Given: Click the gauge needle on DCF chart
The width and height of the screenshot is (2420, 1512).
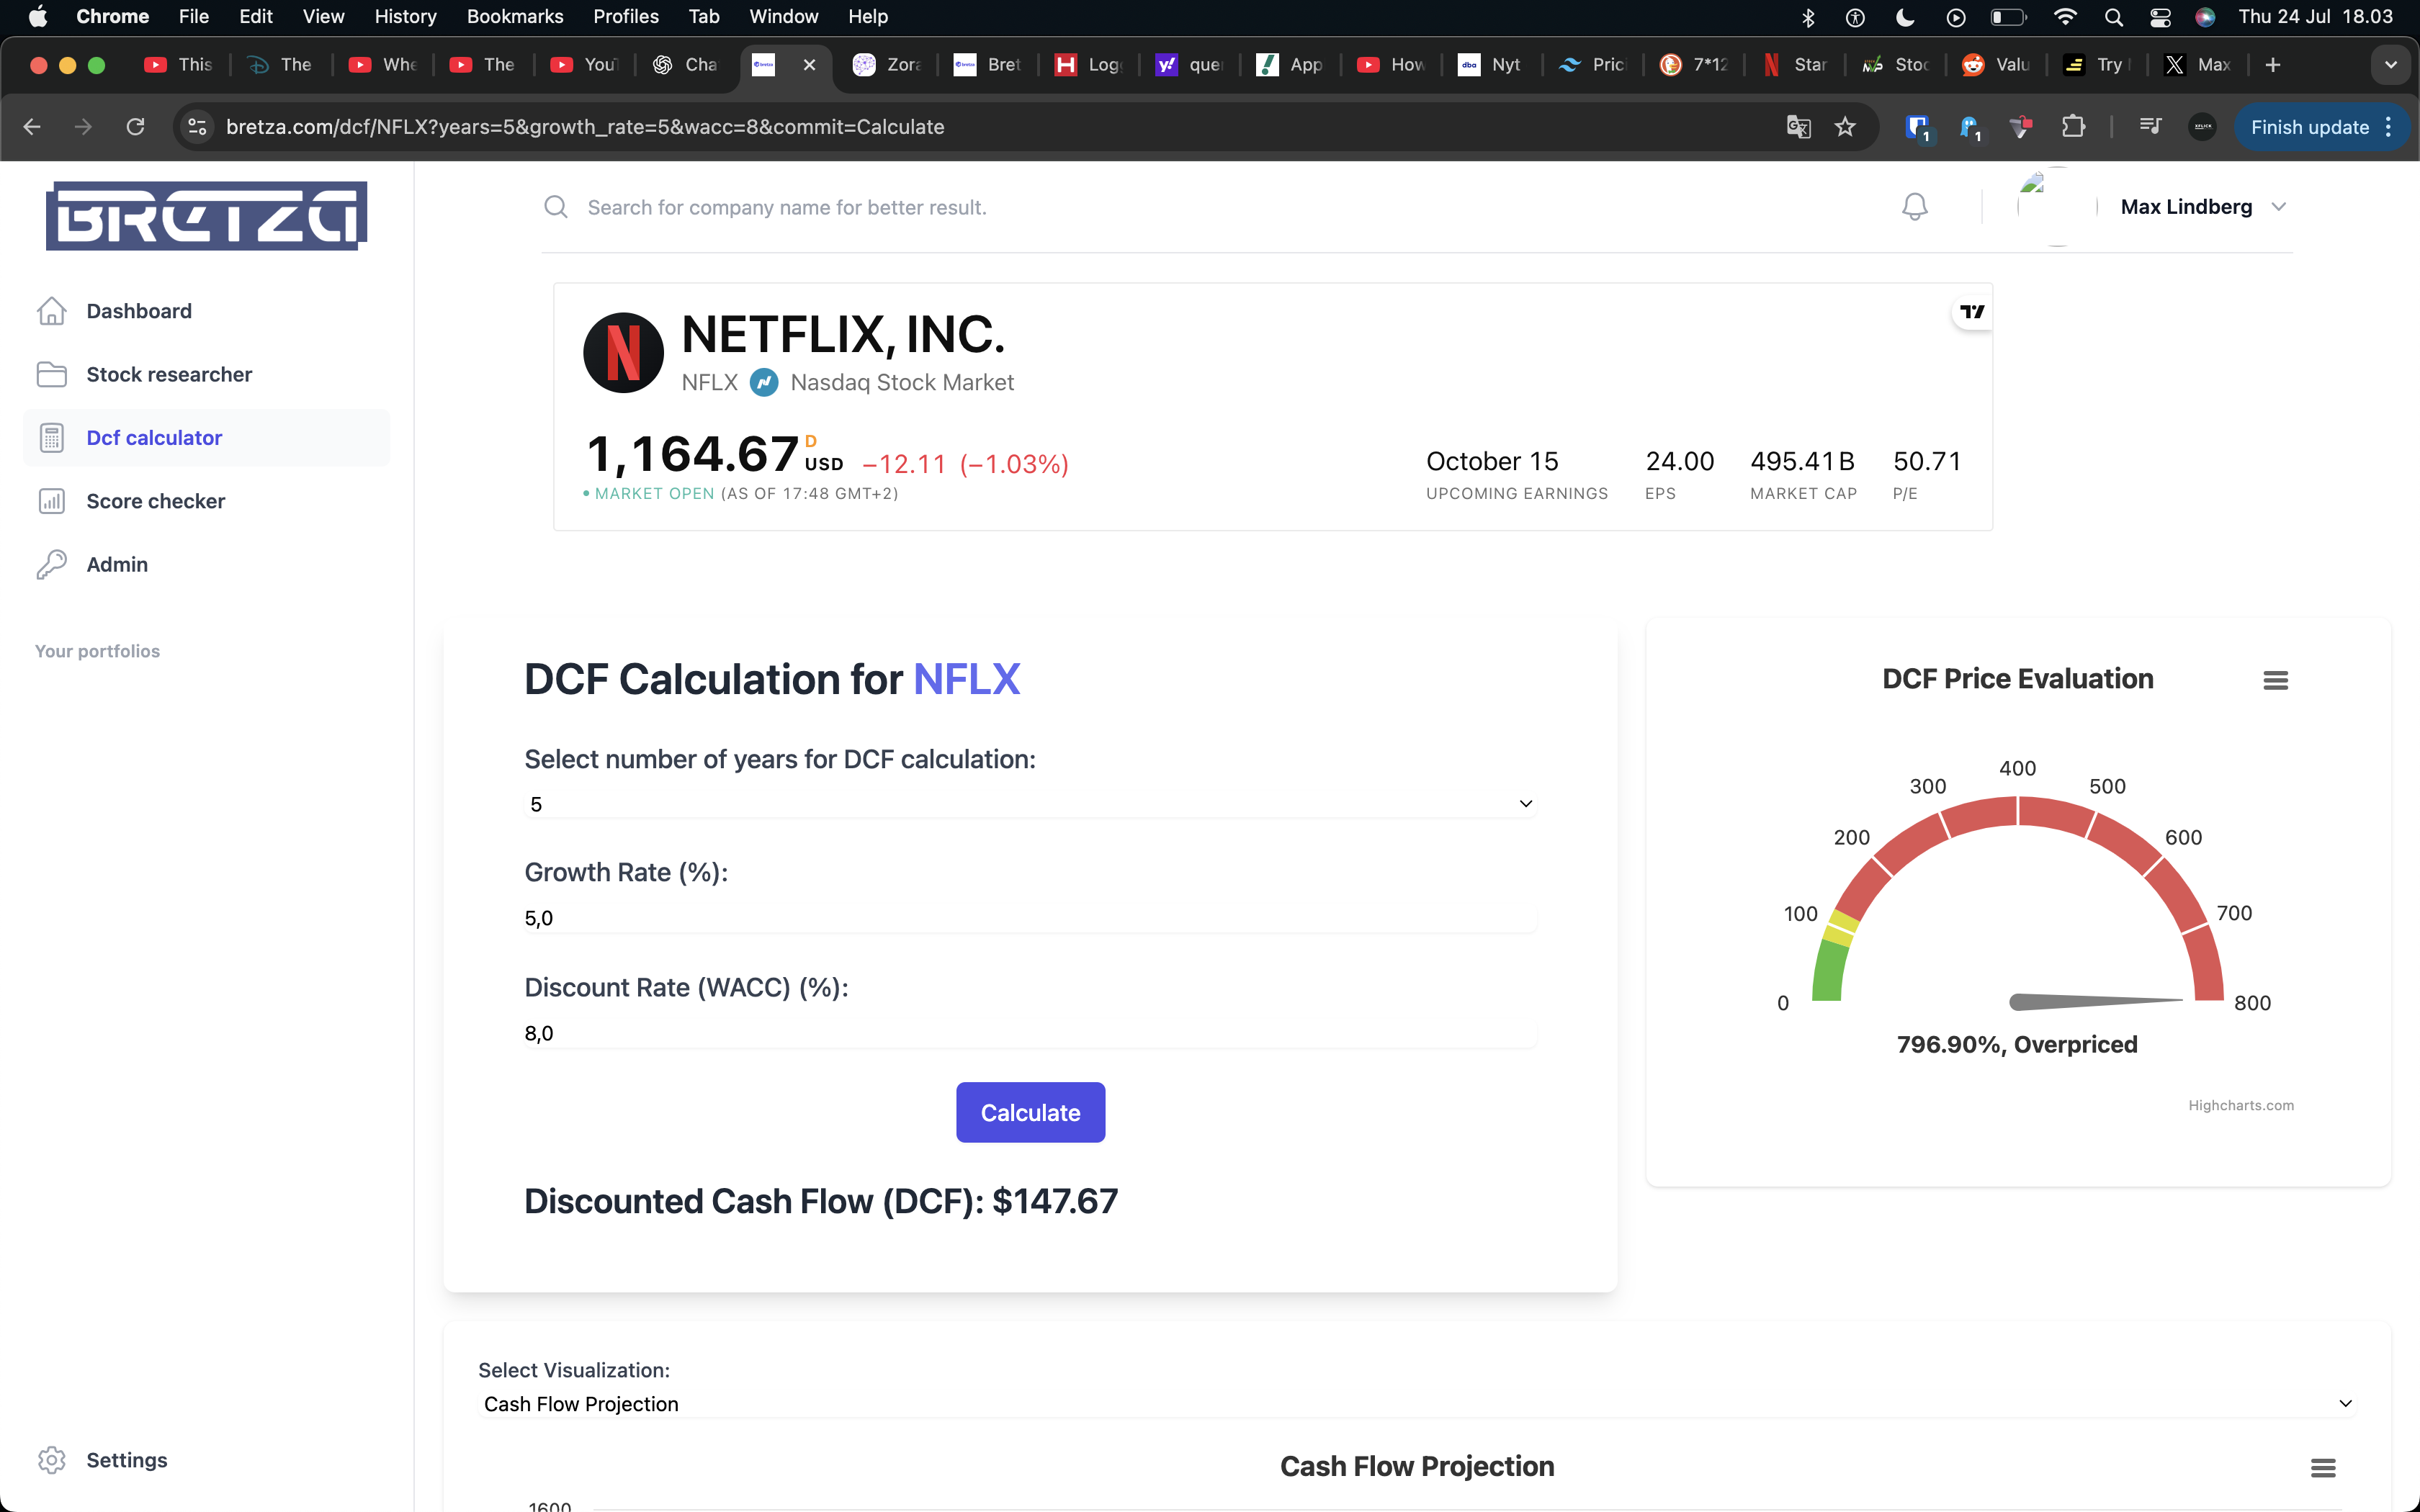Looking at the screenshot, I should [x=2096, y=1001].
